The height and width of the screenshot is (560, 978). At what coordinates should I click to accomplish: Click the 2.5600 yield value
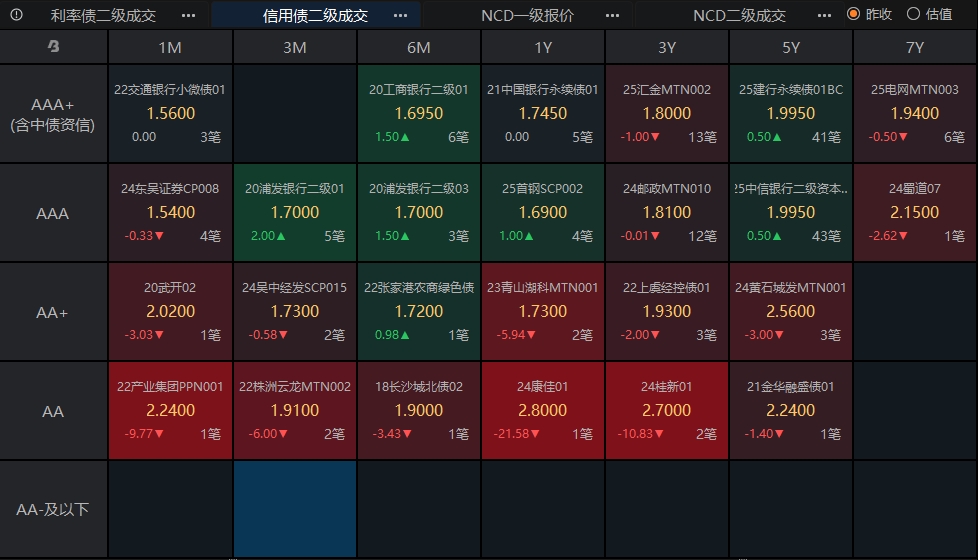point(791,311)
